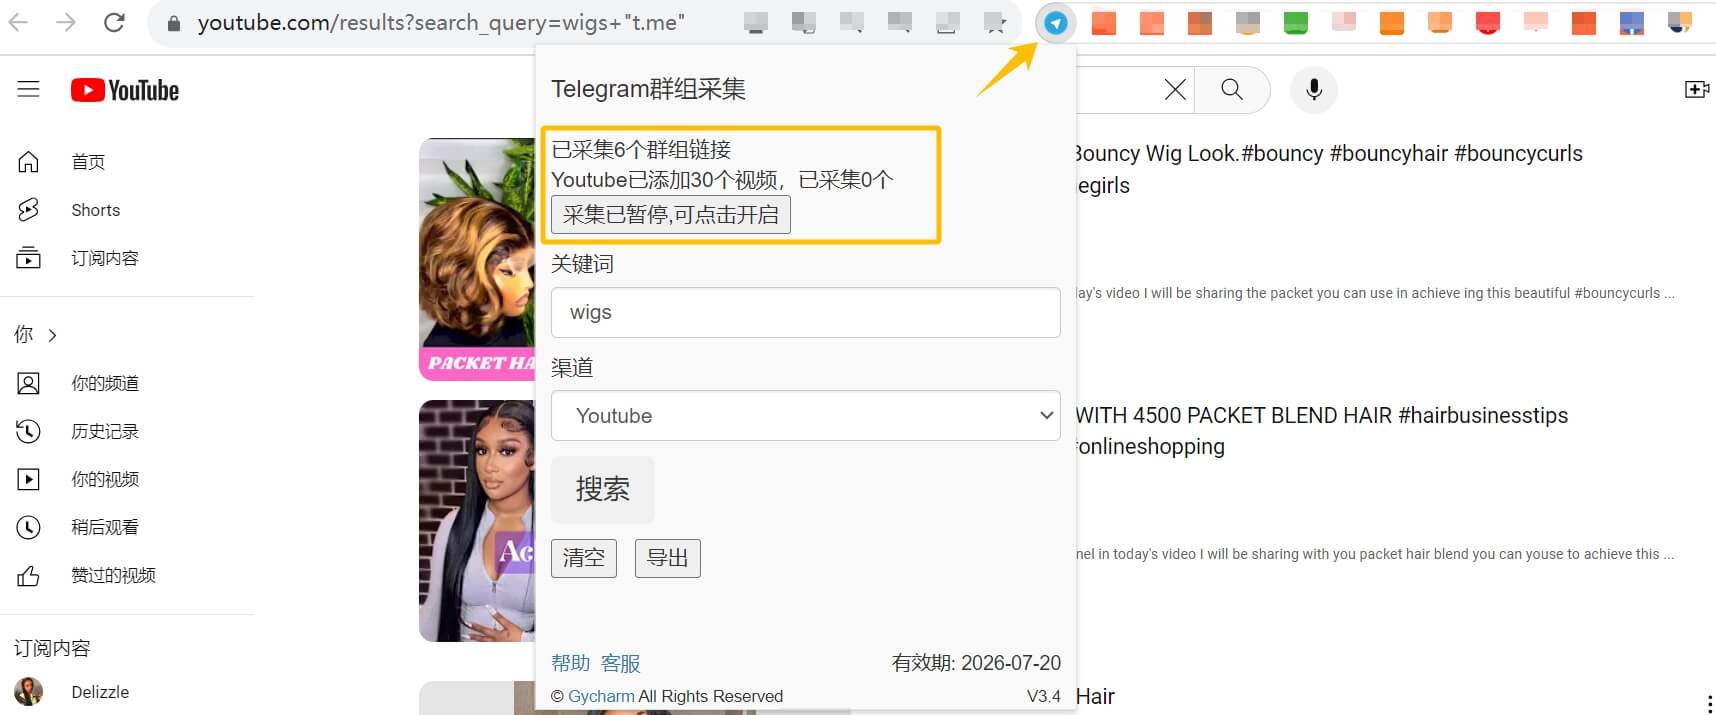Click the 已采集6个群组链接 status text
This screenshot has width=1716, height=715.
(641, 150)
